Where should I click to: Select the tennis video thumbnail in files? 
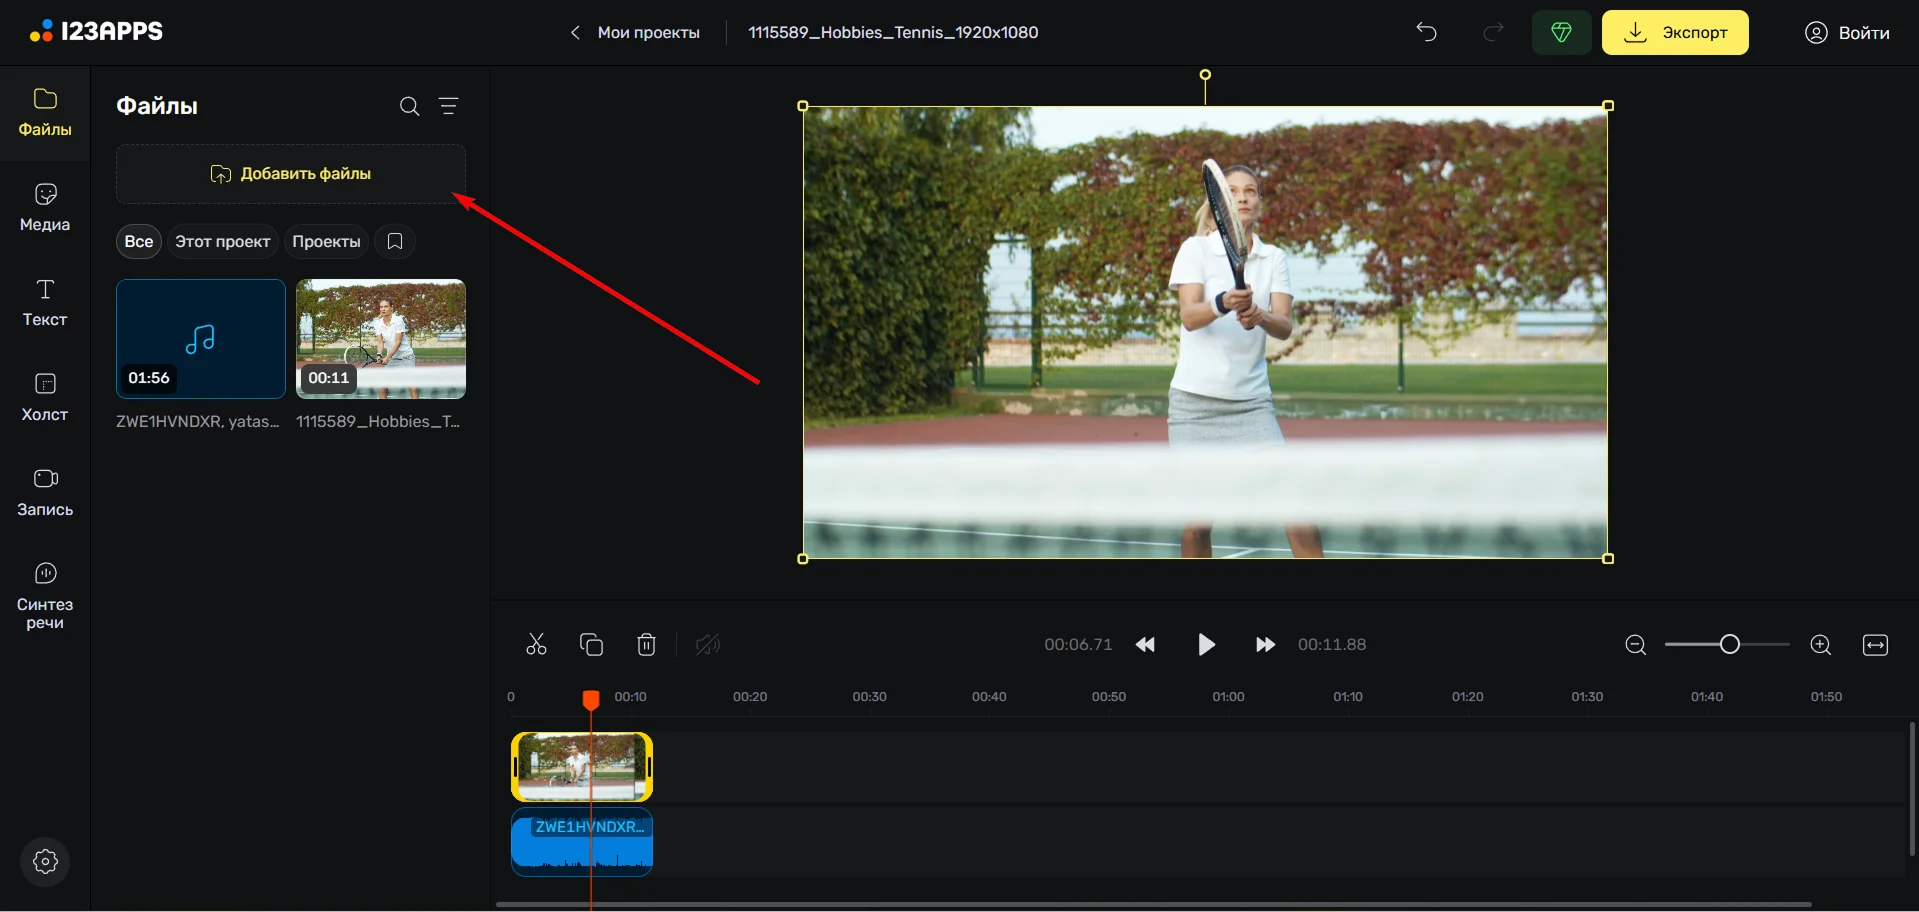pos(381,338)
